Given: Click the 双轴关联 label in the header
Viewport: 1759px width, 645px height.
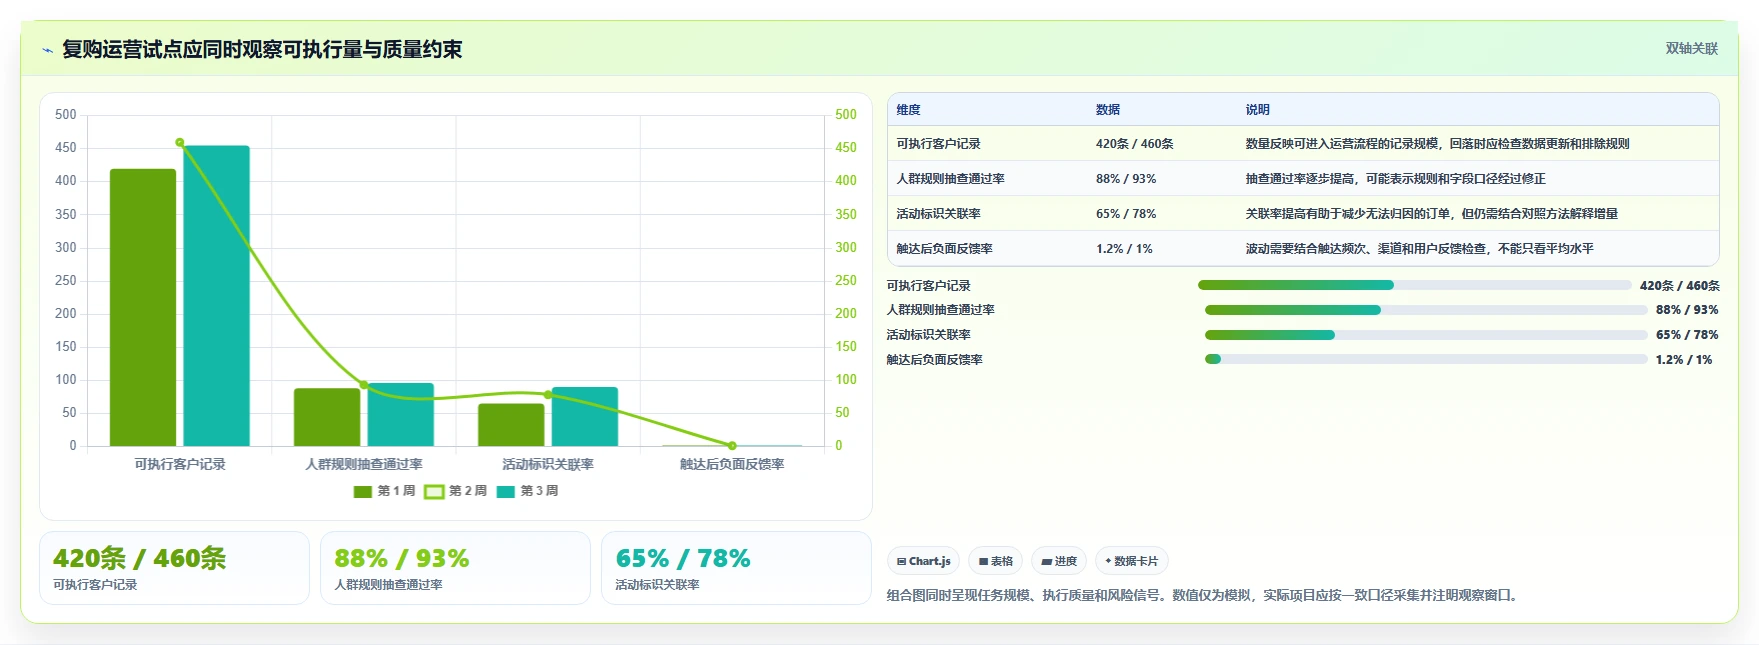Looking at the screenshot, I should (1691, 48).
